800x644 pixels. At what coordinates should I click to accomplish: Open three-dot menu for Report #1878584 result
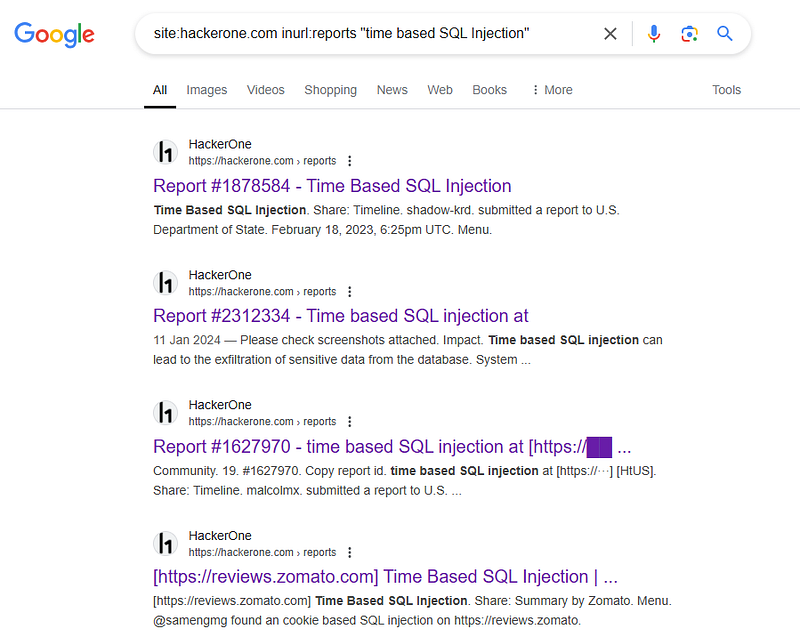[349, 161]
